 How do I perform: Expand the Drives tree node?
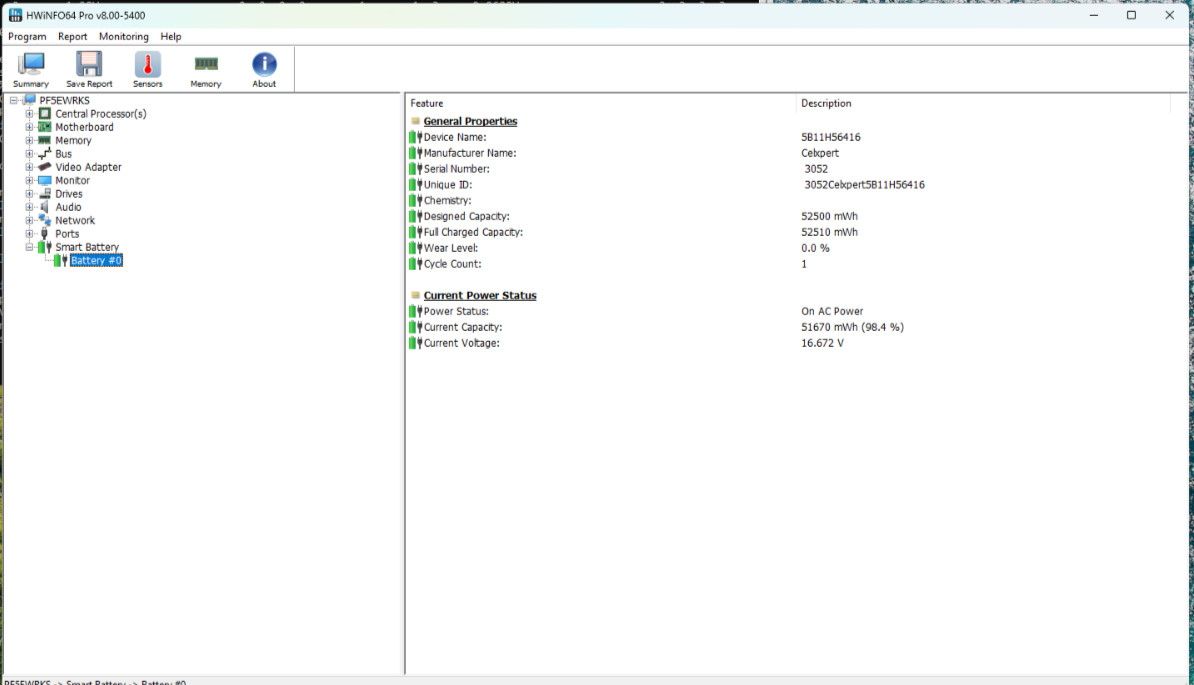29,193
